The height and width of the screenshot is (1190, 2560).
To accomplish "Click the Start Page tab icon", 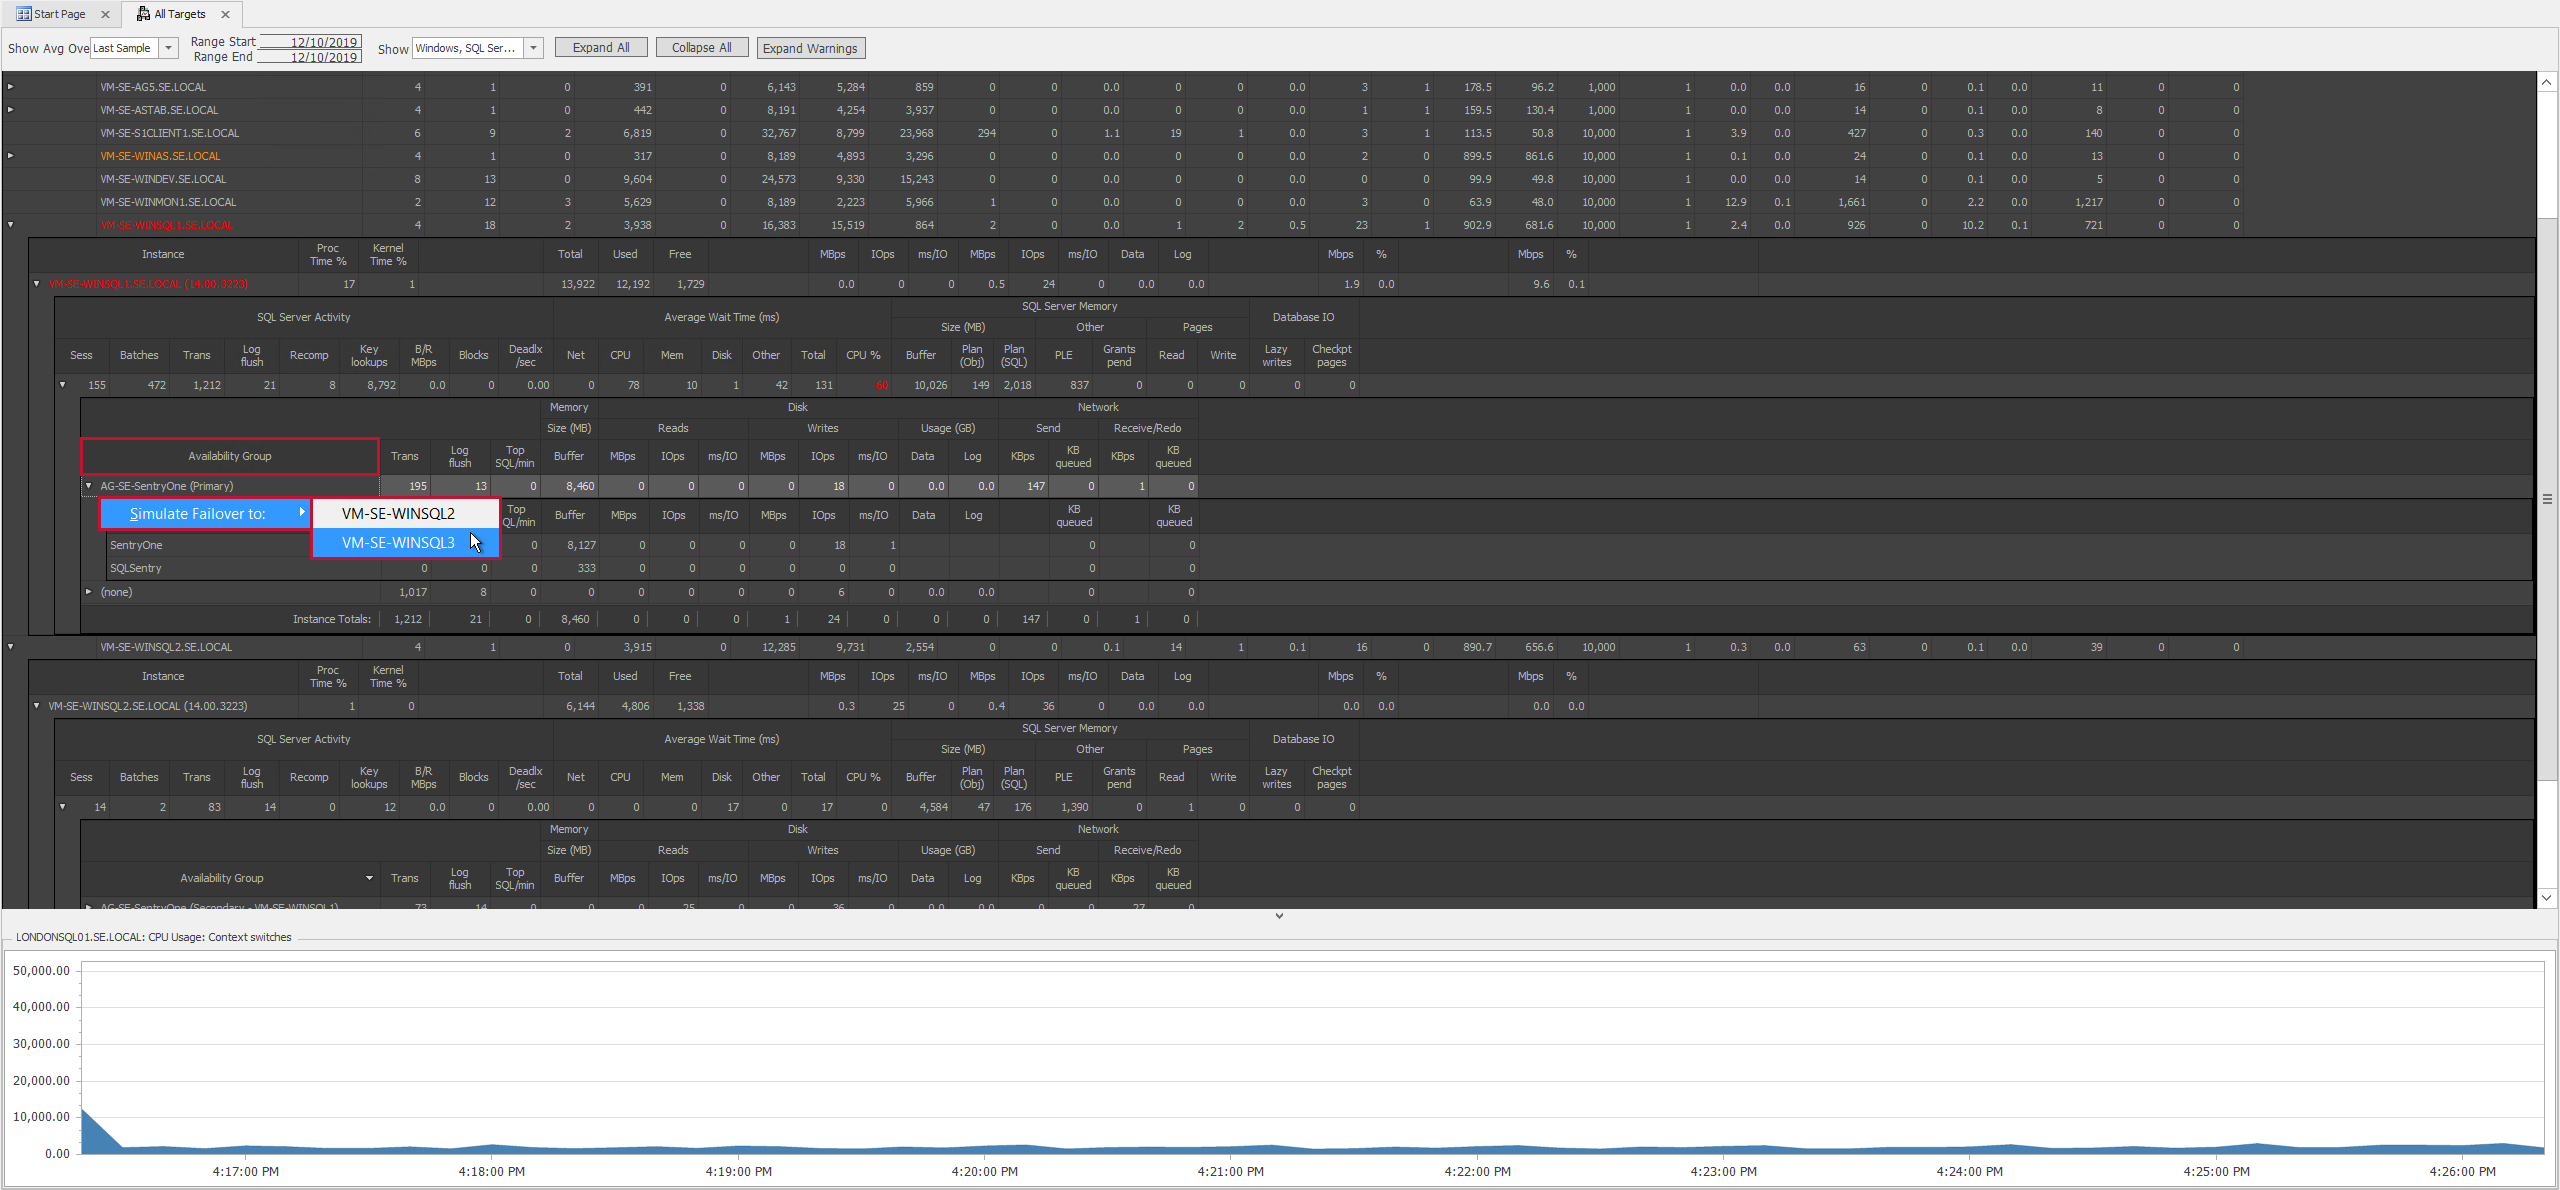I will click(24, 13).
